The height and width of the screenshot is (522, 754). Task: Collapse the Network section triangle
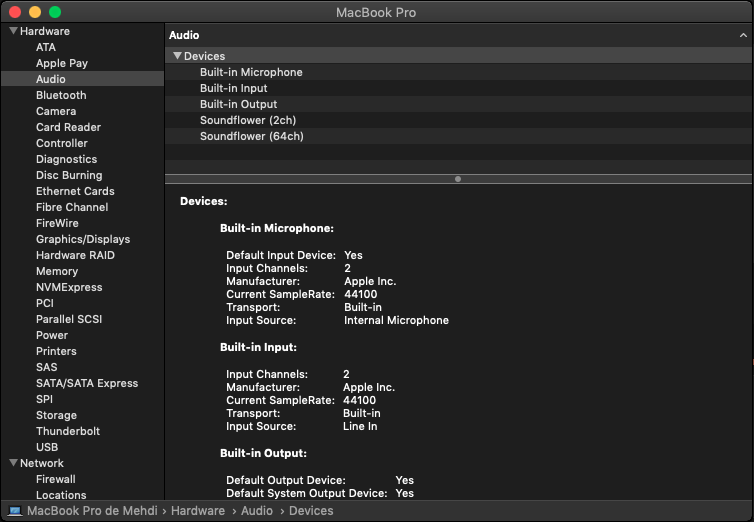[13, 463]
